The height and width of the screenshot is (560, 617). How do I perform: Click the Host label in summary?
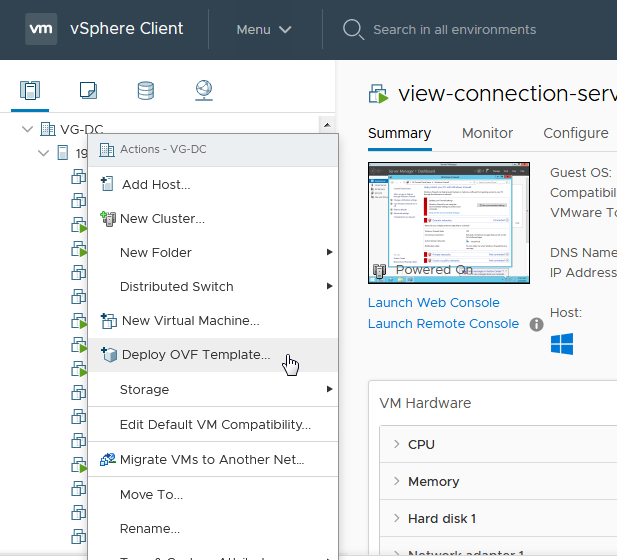(566, 313)
